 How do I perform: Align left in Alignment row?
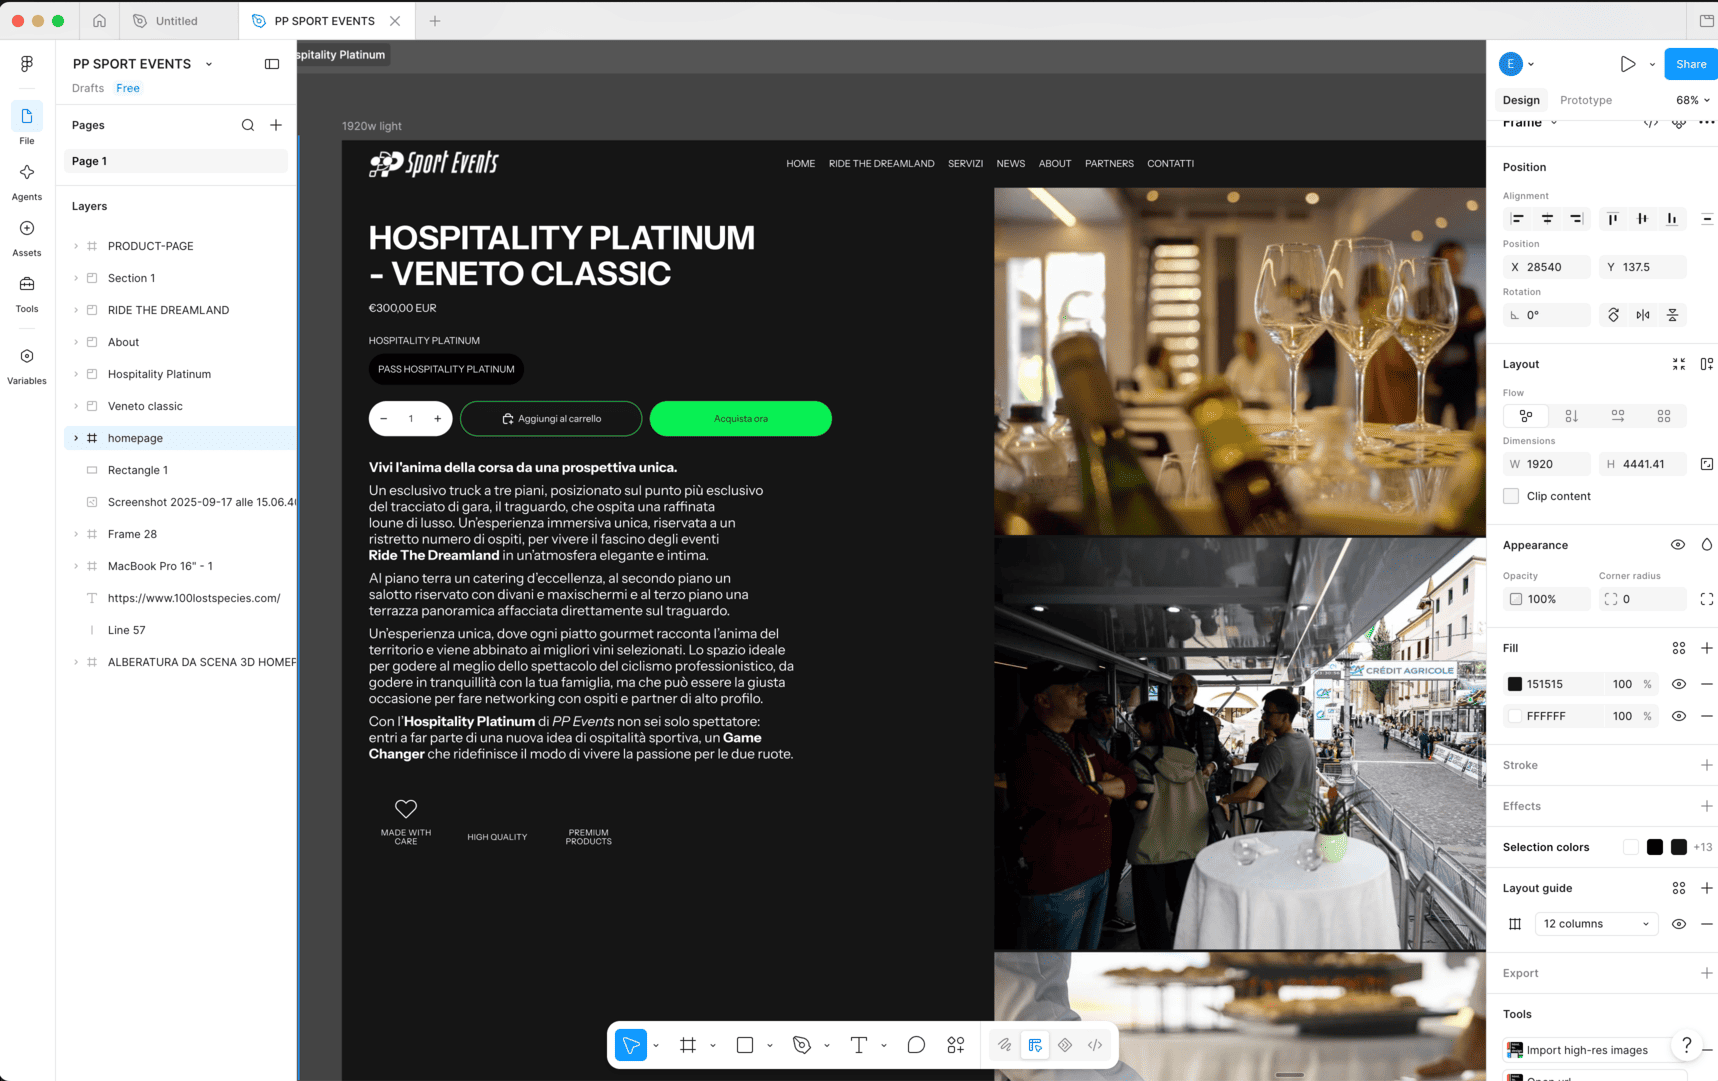pyautogui.click(x=1518, y=219)
